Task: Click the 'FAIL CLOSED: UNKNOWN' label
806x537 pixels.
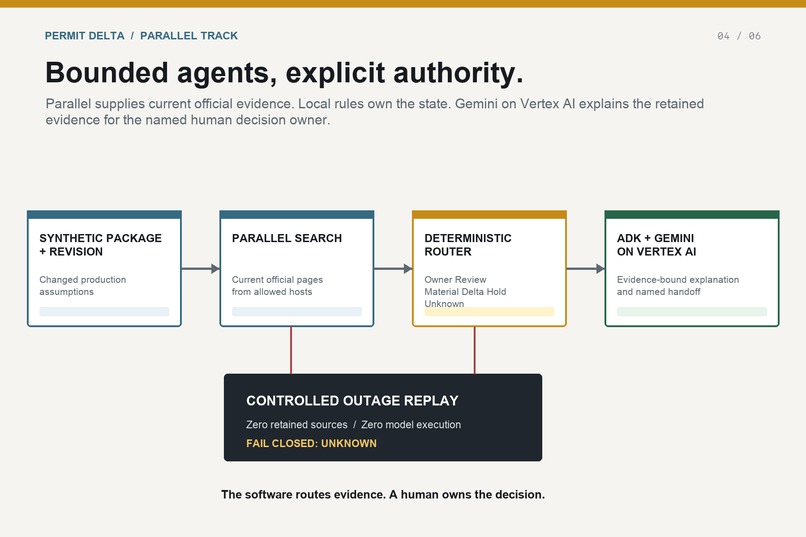Action: tap(311, 443)
